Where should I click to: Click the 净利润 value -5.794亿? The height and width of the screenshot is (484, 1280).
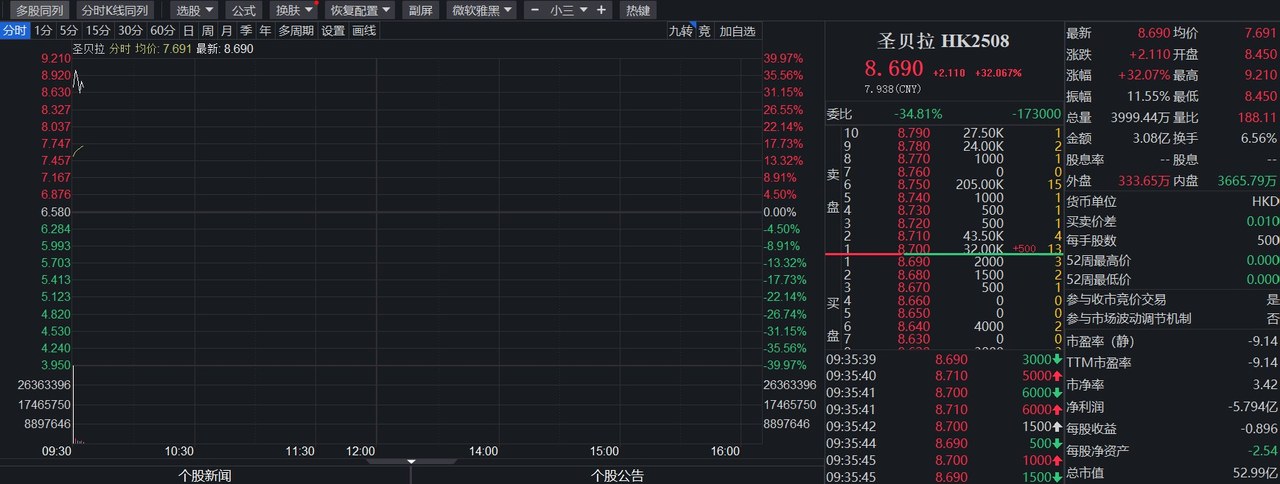[1252, 406]
